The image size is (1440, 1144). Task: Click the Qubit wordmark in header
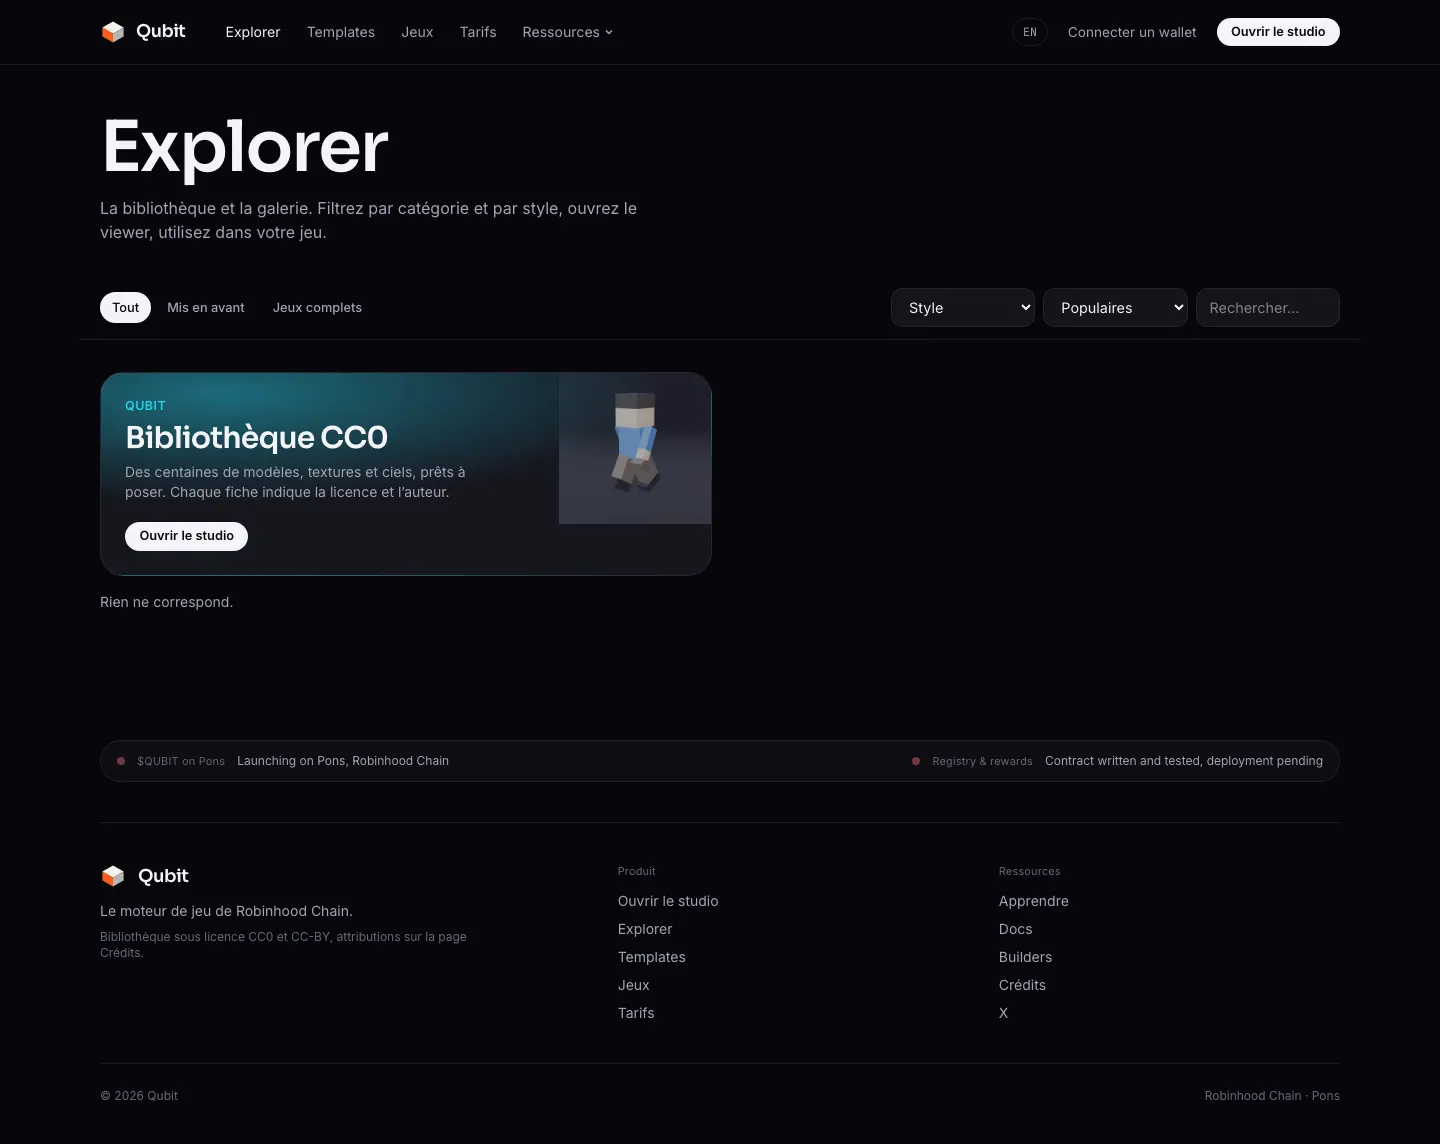161,31
